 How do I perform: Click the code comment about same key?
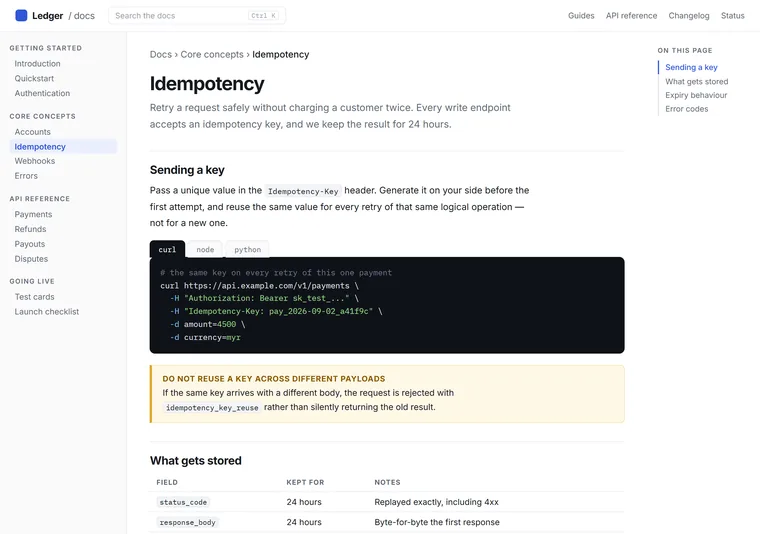[x=276, y=273]
